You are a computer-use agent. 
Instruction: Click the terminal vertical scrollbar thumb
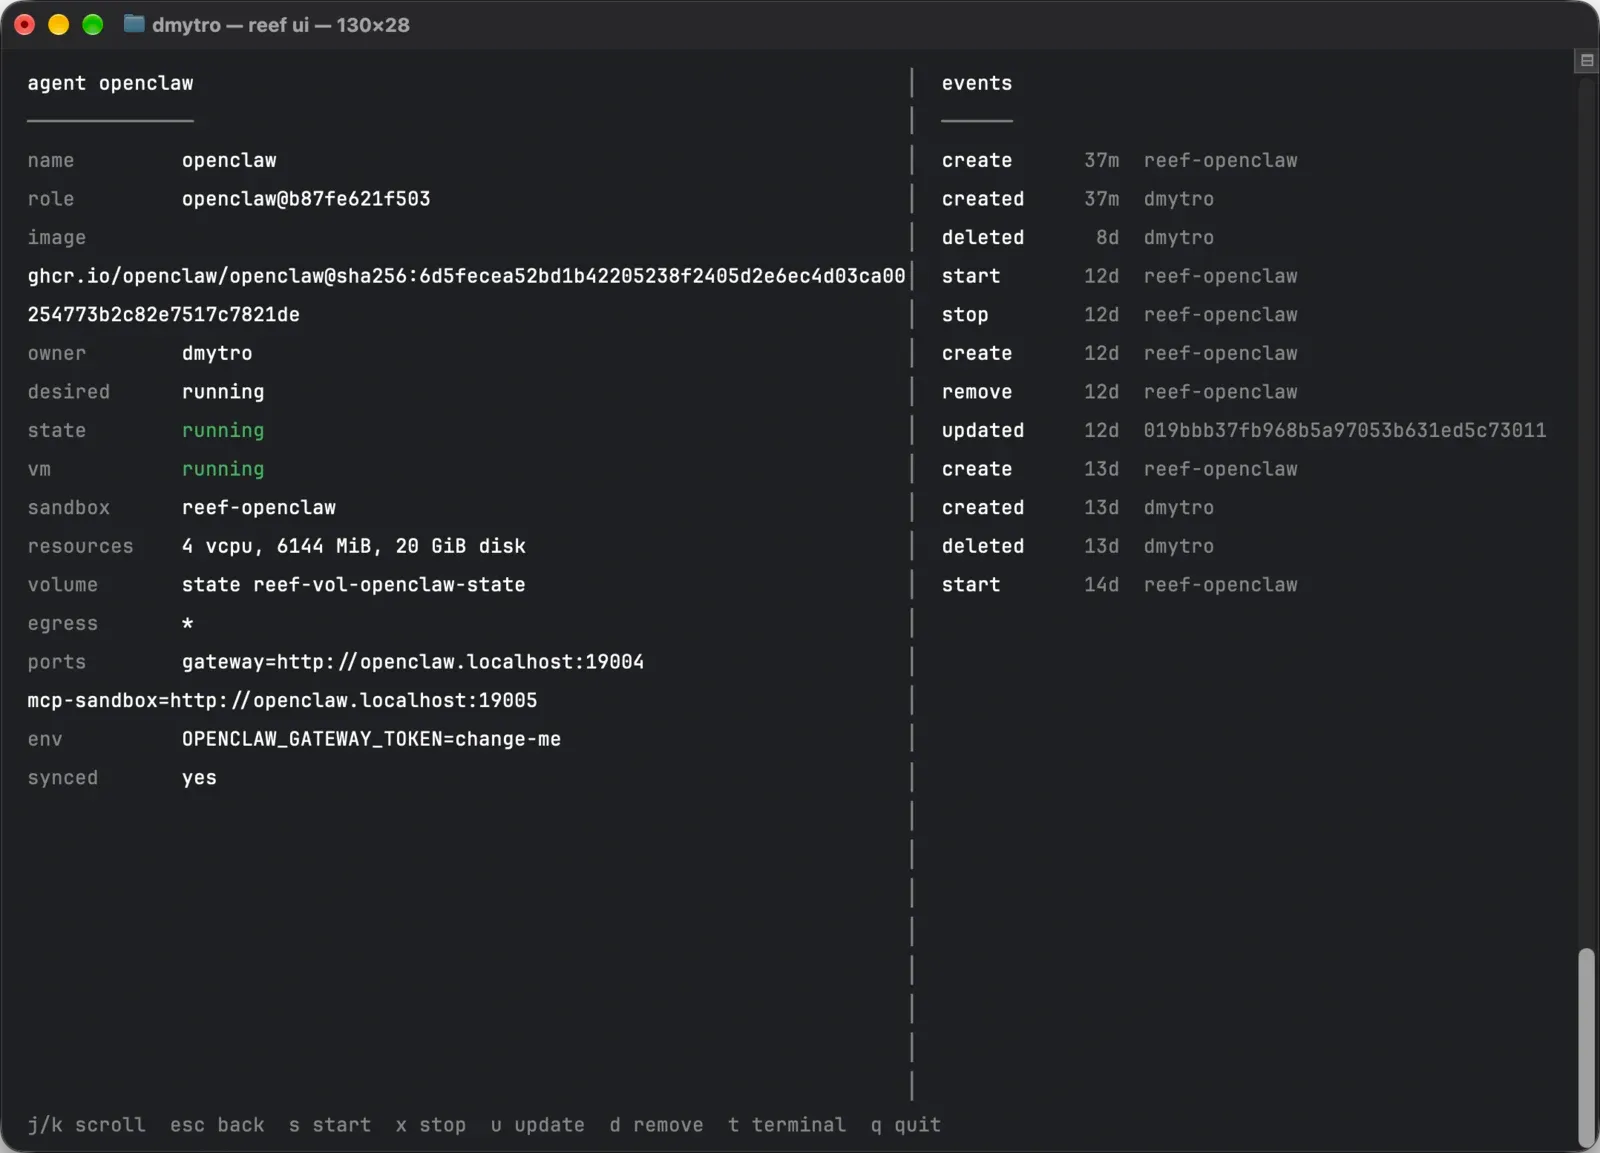coord(1586,1046)
